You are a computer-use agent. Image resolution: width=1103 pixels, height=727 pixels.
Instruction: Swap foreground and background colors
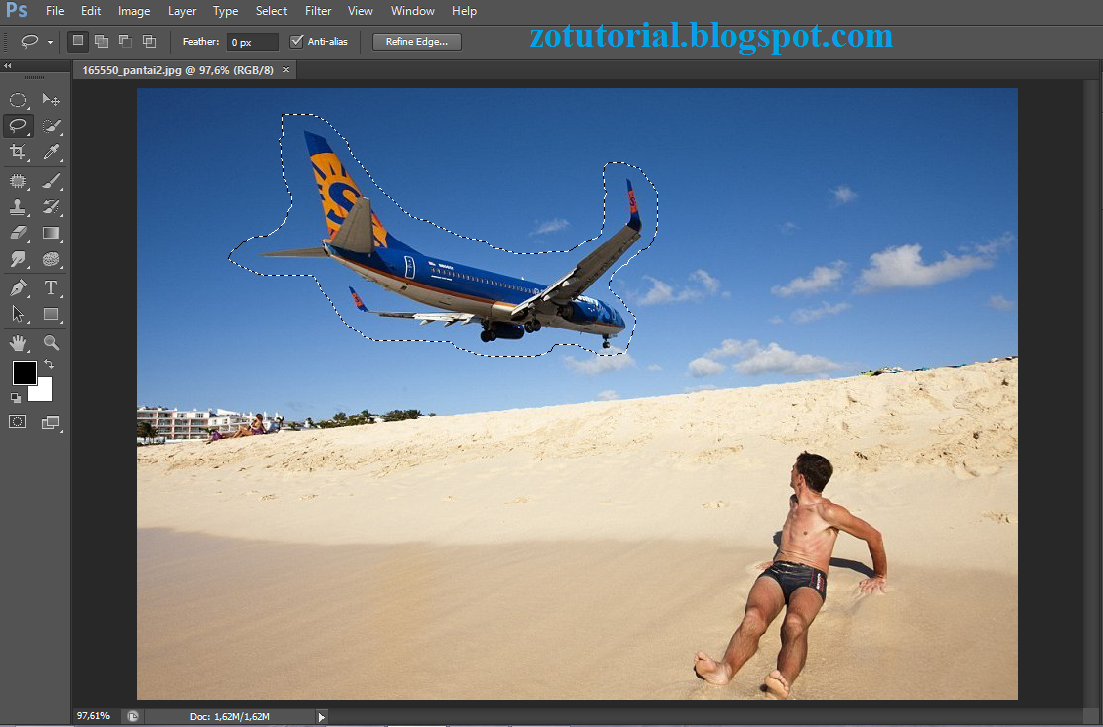49,365
